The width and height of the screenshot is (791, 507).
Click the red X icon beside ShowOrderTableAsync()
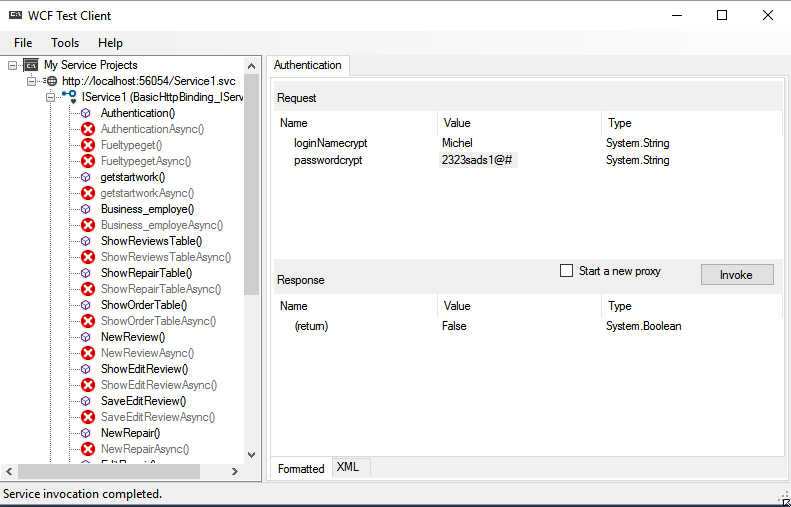[88, 321]
